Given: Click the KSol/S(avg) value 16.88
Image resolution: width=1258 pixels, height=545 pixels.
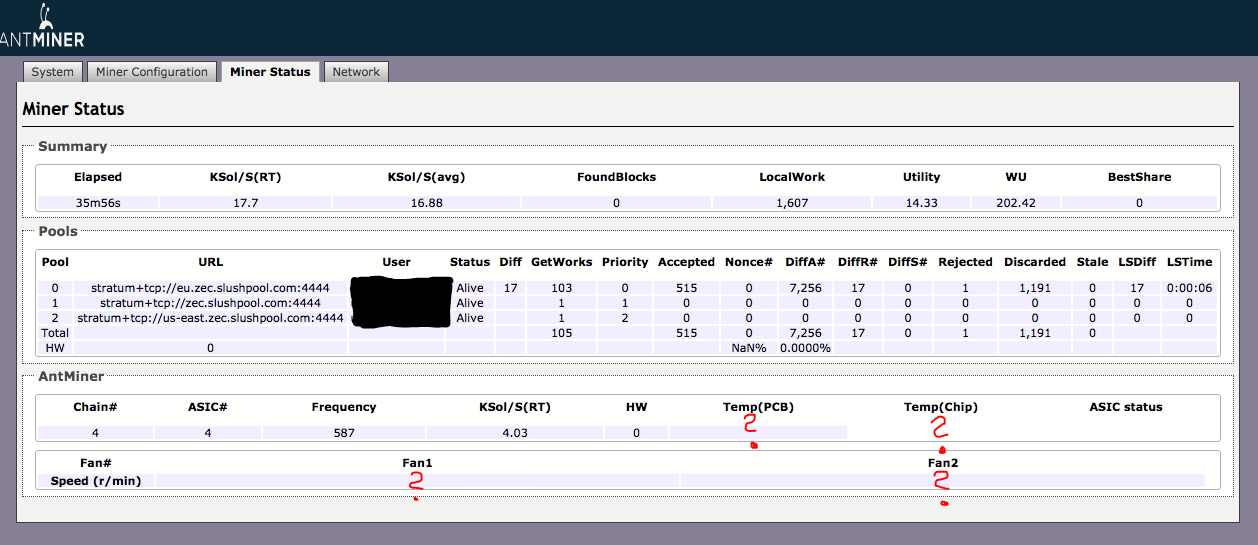Looking at the screenshot, I should pyautogui.click(x=426, y=203).
